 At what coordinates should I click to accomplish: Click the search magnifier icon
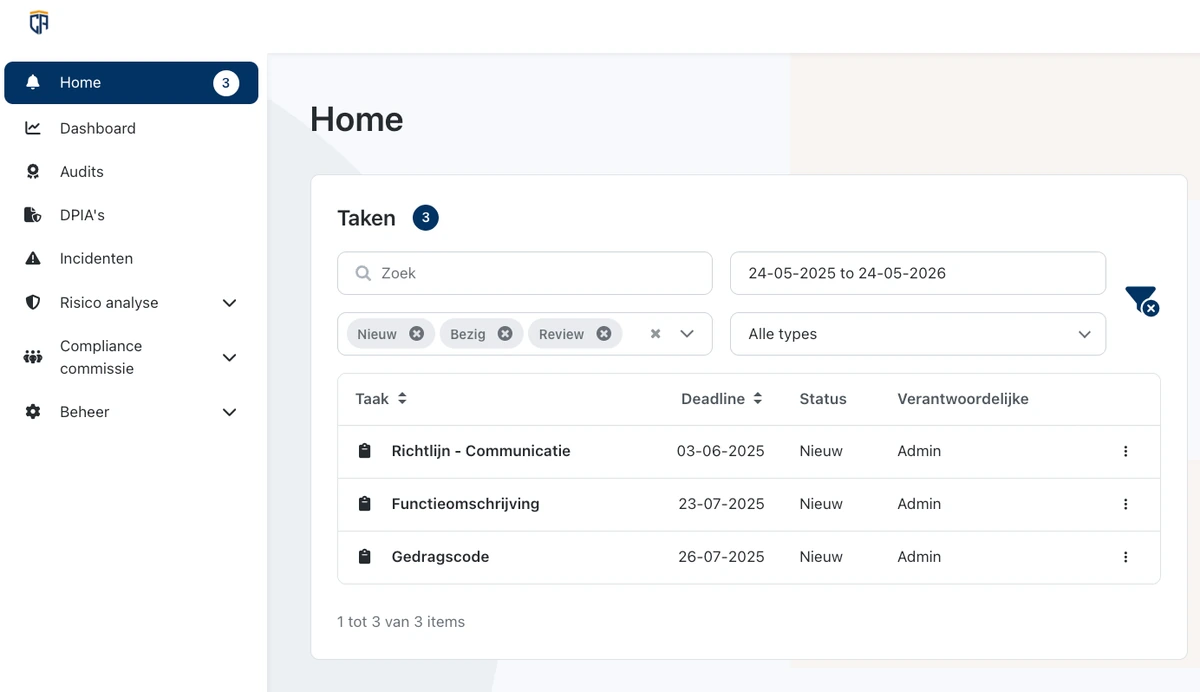(364, 273)
